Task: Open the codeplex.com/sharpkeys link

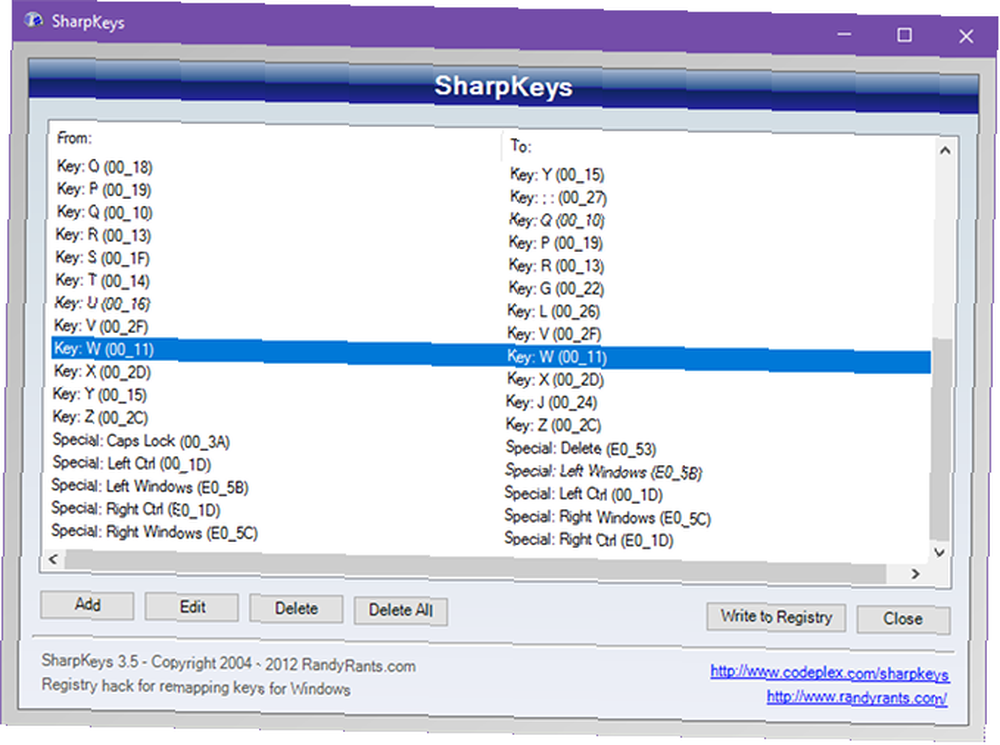Action: pos(830,673)
